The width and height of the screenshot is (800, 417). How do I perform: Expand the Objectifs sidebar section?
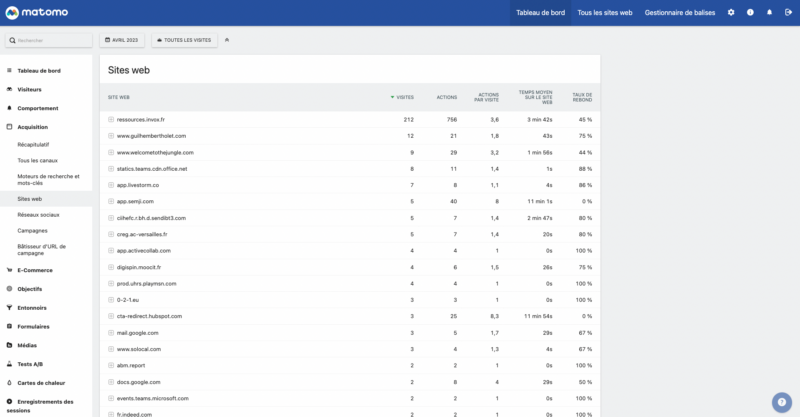click(30, 289)
